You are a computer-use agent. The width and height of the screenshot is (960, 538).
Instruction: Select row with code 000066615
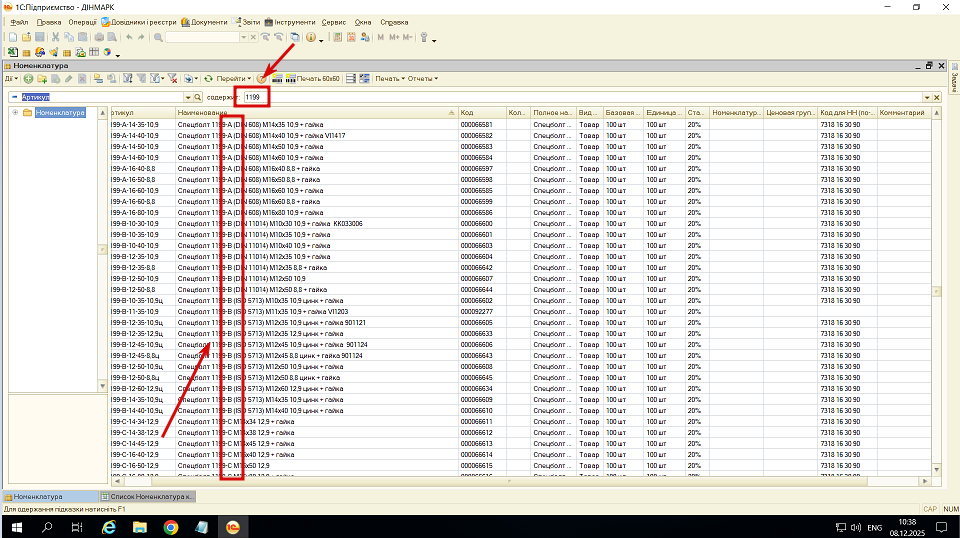point(521,466)
